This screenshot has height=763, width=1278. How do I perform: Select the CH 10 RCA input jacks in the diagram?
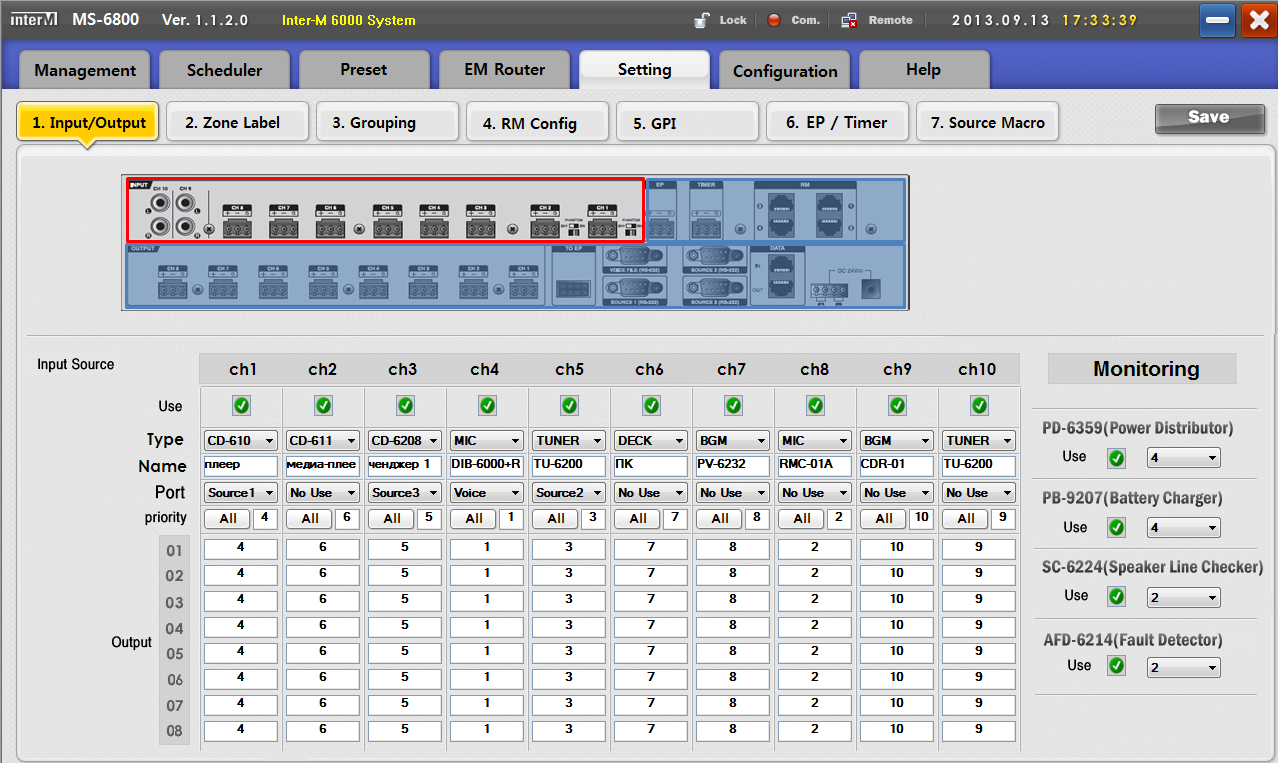point(158,213)
